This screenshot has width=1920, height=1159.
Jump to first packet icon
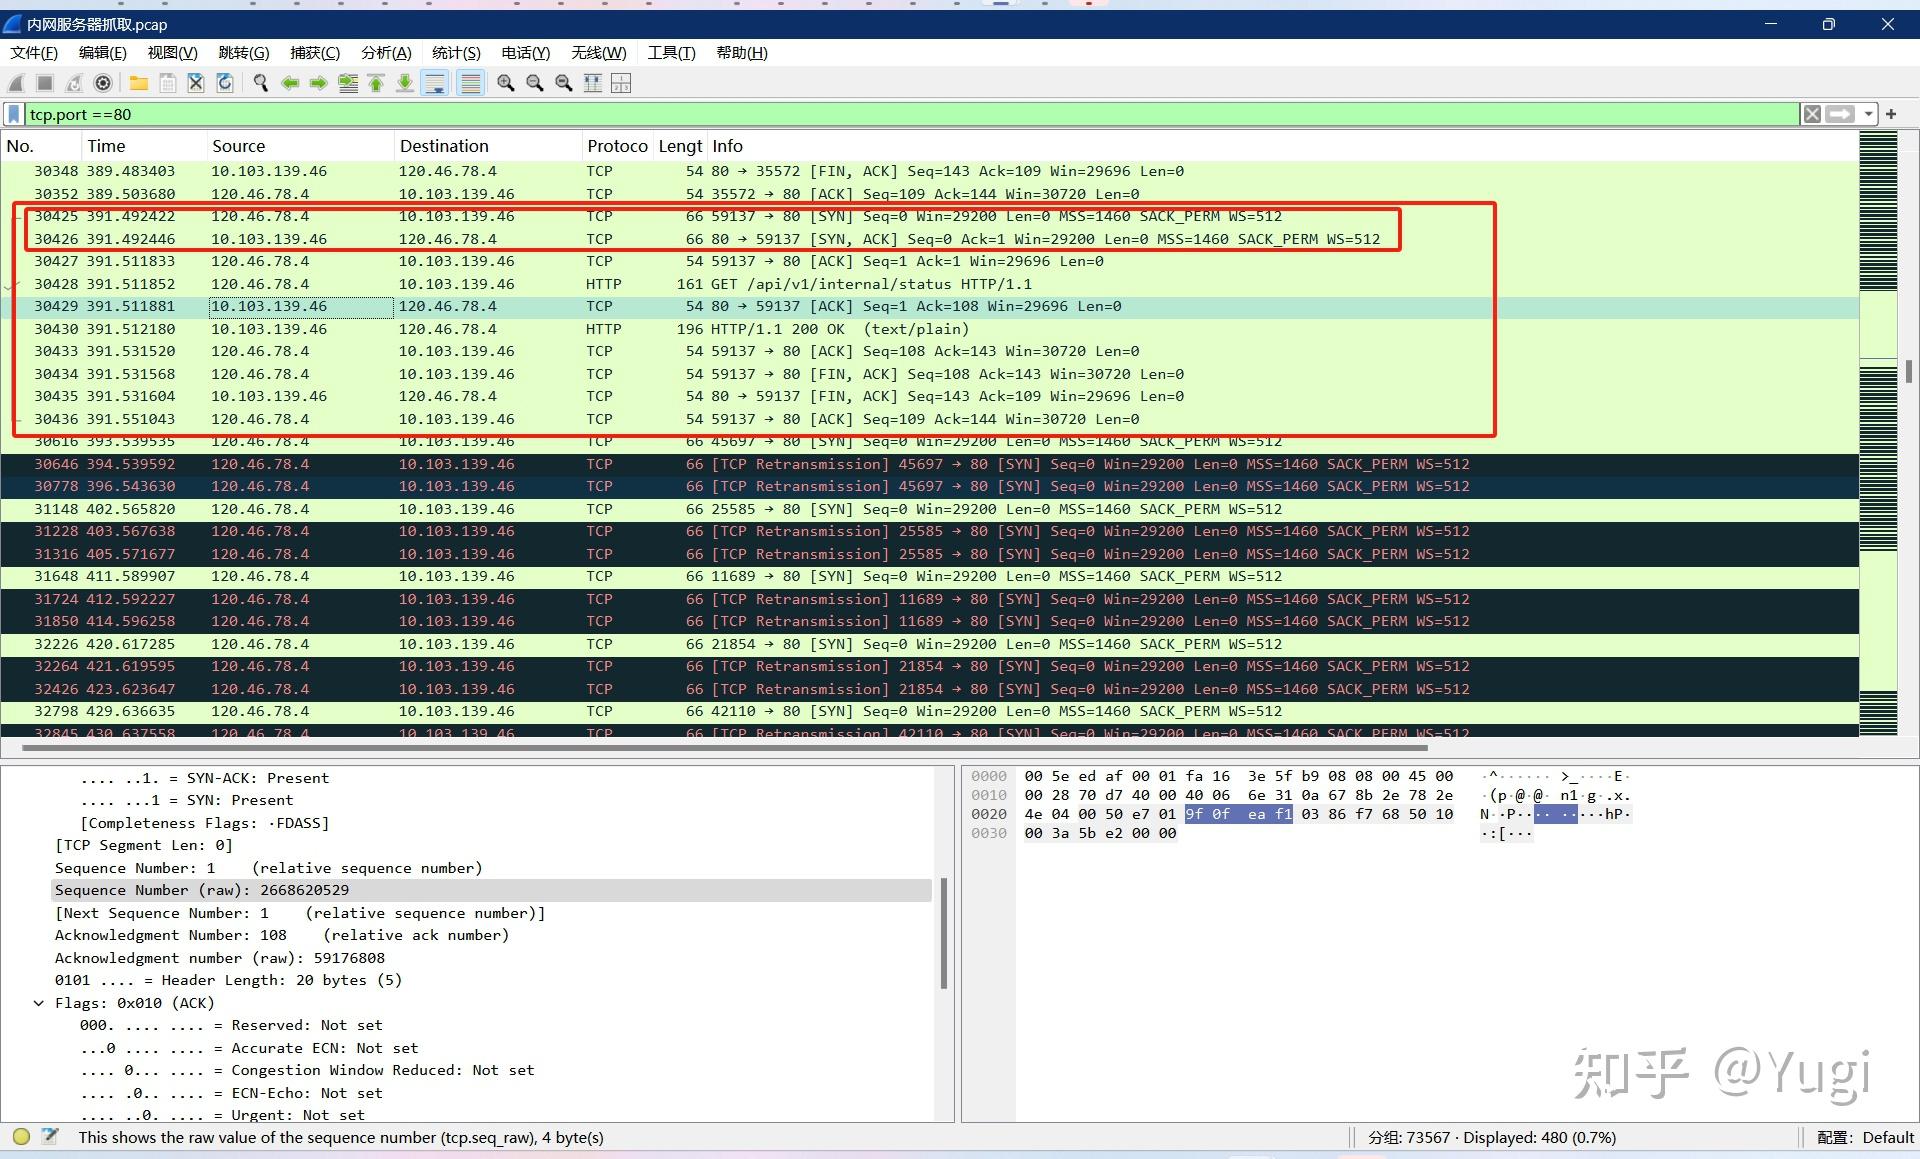376,83
